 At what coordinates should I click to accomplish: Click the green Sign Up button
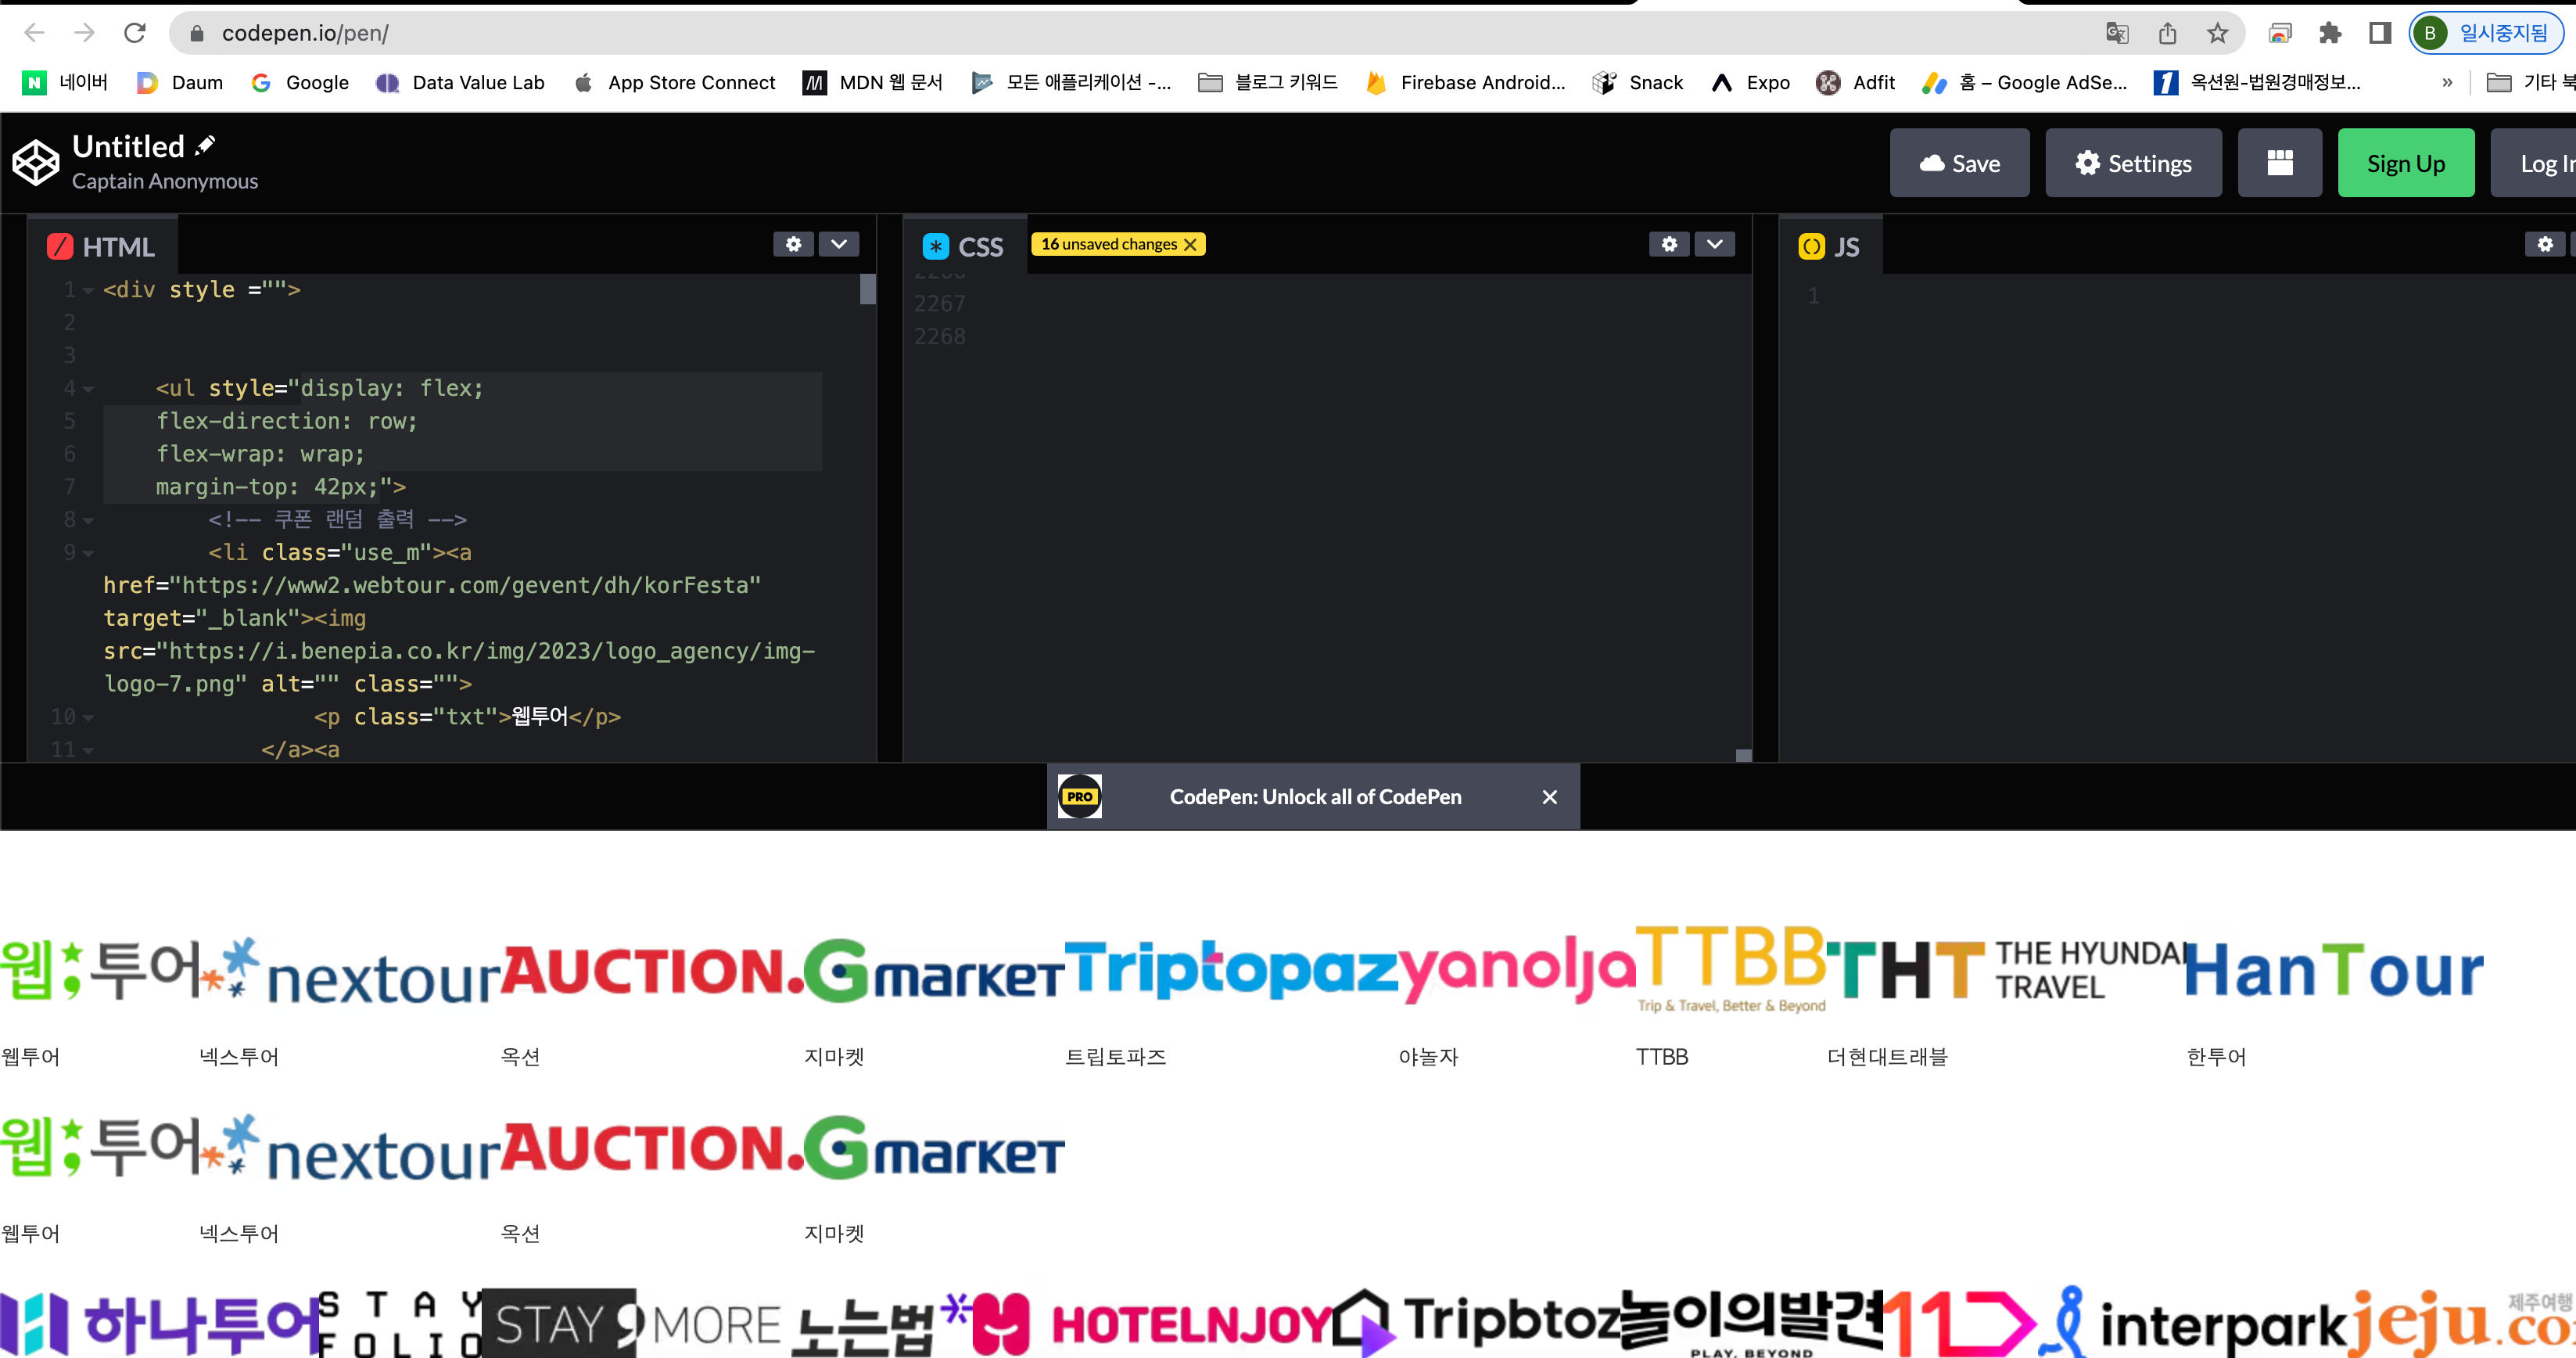point(2405,163)
